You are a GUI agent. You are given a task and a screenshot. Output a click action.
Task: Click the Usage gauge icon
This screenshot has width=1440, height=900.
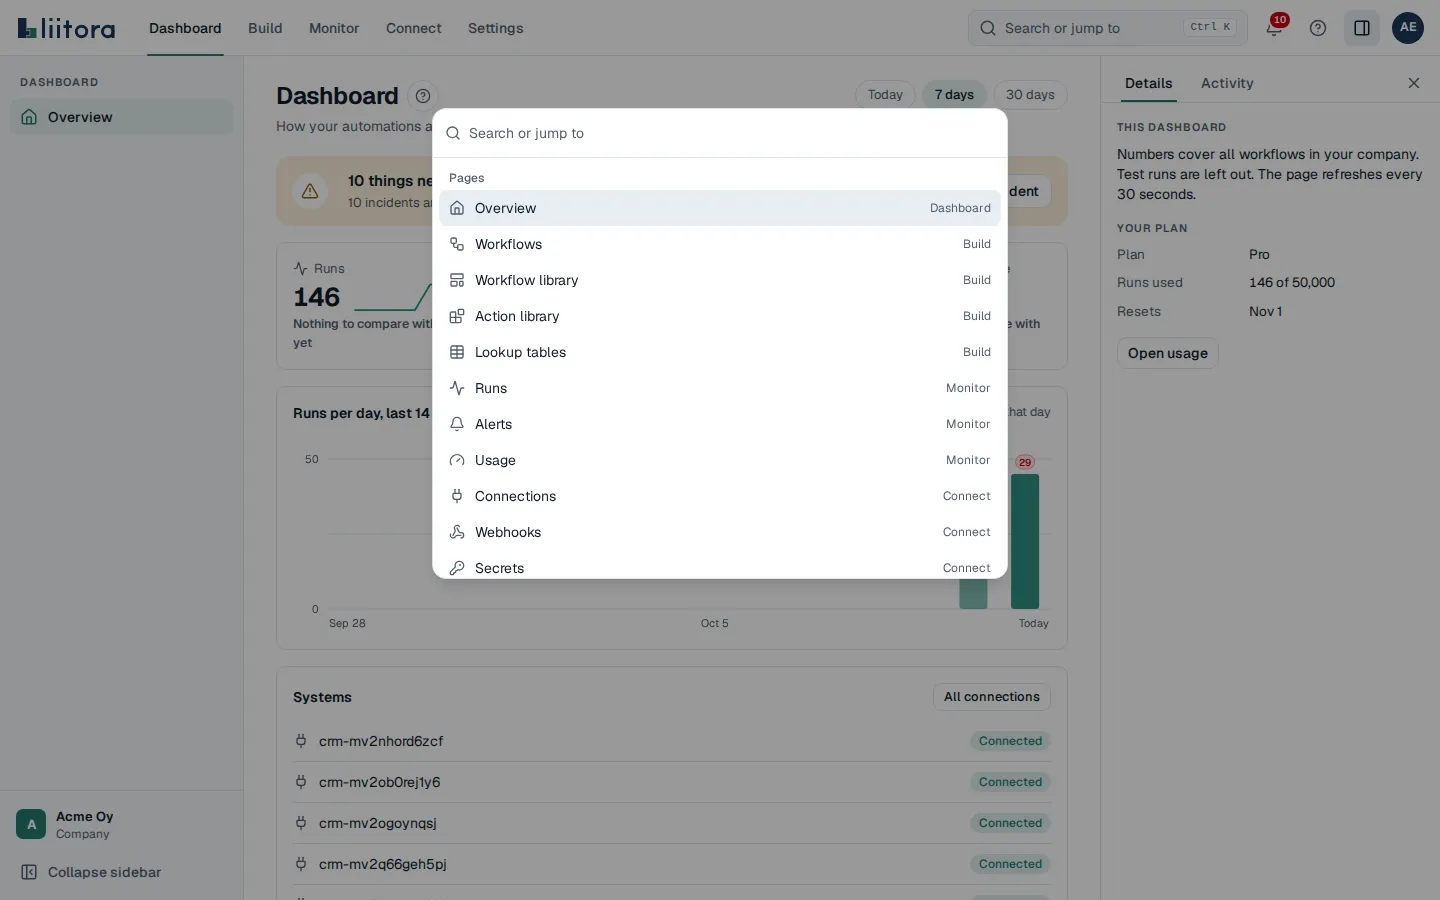coord(457,460)
